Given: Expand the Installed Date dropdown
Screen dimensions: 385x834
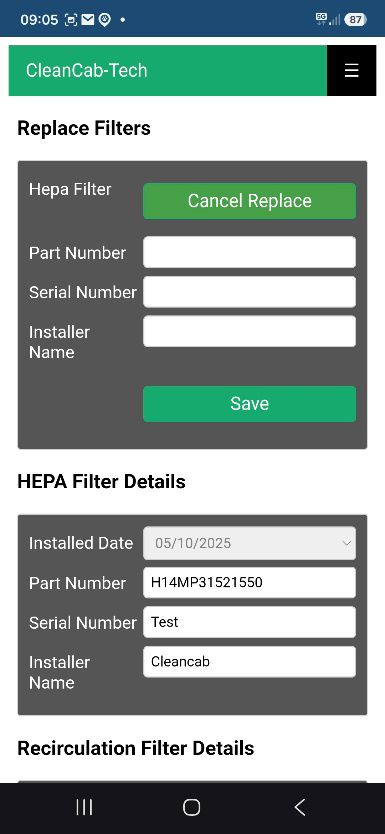Looking at the screenshot, I should click(249, 543).
